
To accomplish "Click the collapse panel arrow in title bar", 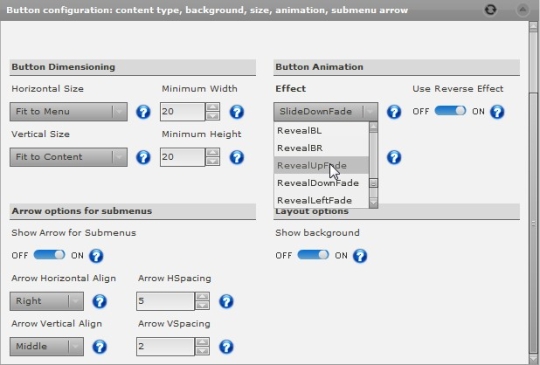I will click(522, 10).
